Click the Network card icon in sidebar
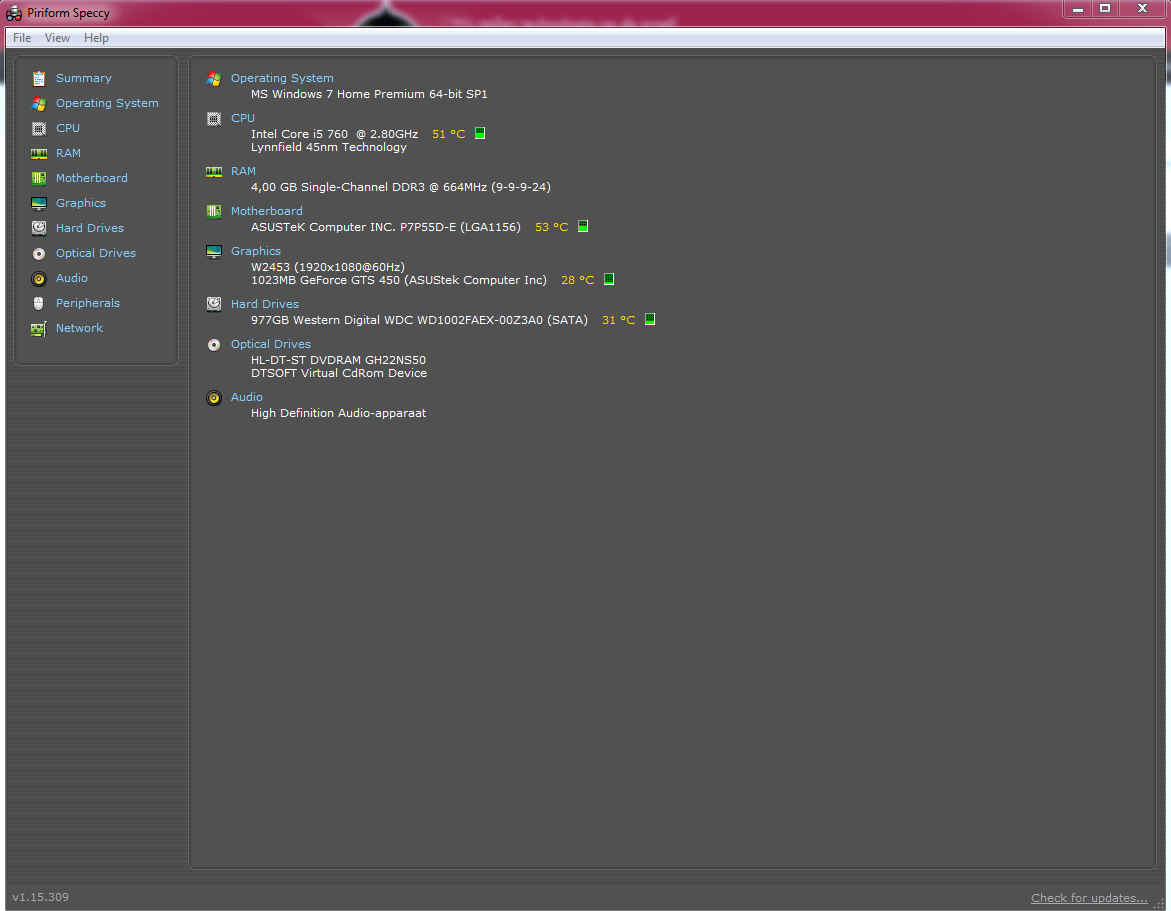Viewport: 1171px width, 911px height. click(39, 329)
